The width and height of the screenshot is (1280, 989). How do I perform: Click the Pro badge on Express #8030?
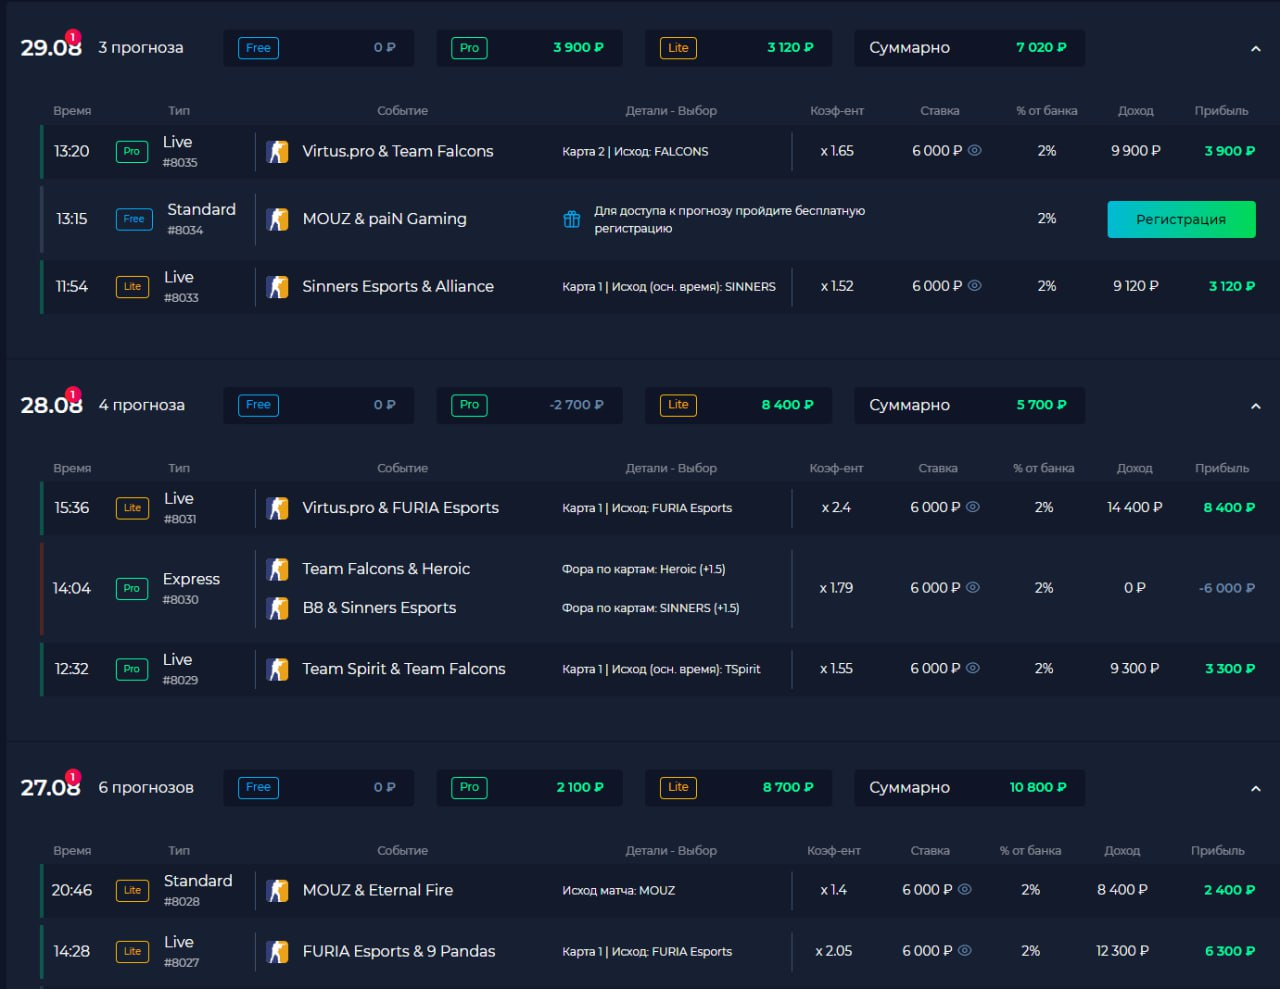132,589
